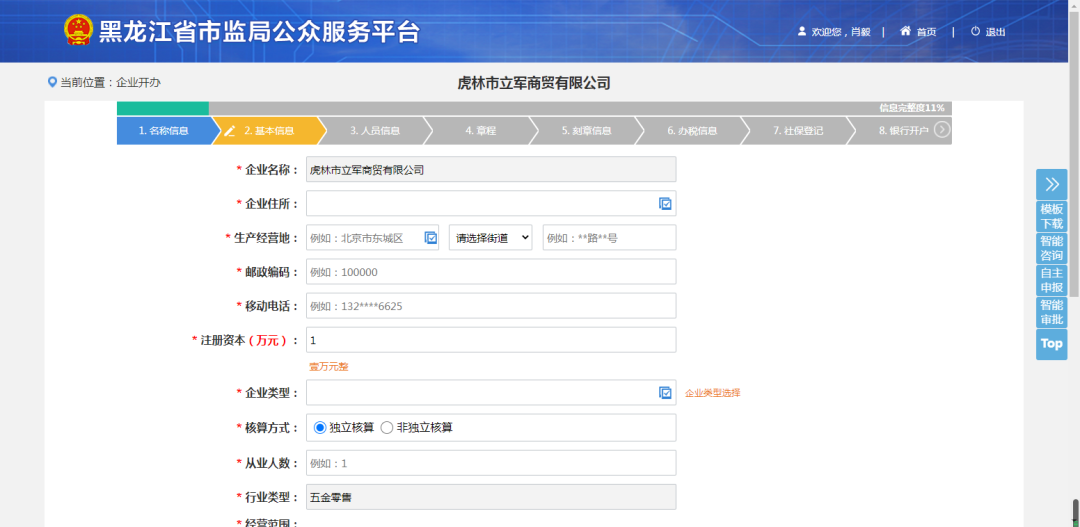The image size is (1080, 527).
Task: Open step 6. 办税信息
Action: coord(692,130)
